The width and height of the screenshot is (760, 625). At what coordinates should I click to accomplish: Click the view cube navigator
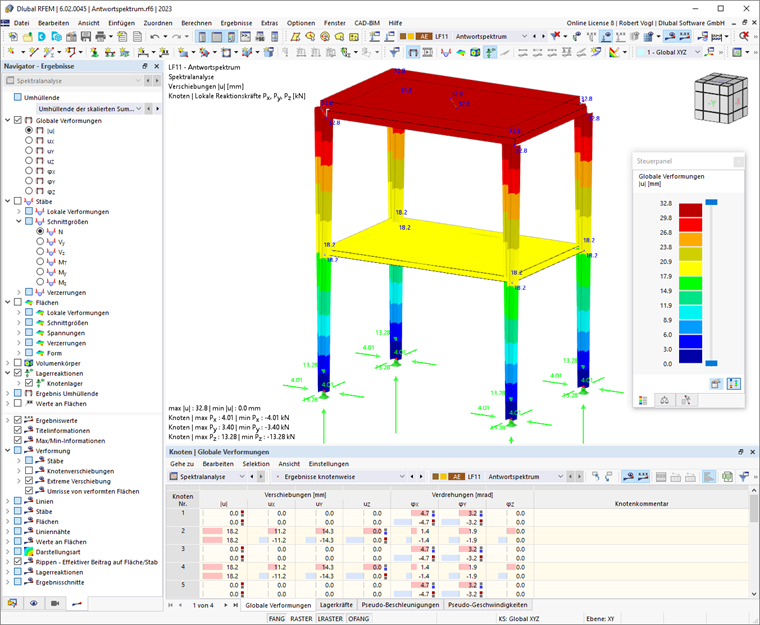(x=719, y=99)
